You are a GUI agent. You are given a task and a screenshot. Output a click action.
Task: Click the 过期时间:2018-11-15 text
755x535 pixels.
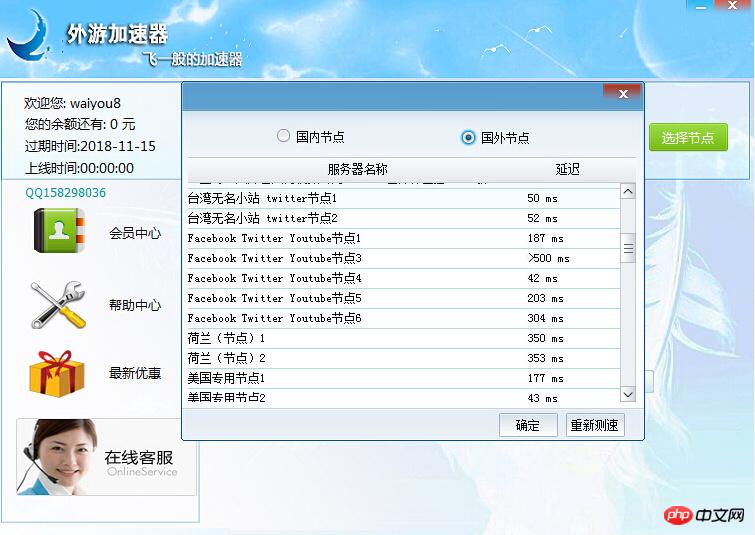(90, 146)
